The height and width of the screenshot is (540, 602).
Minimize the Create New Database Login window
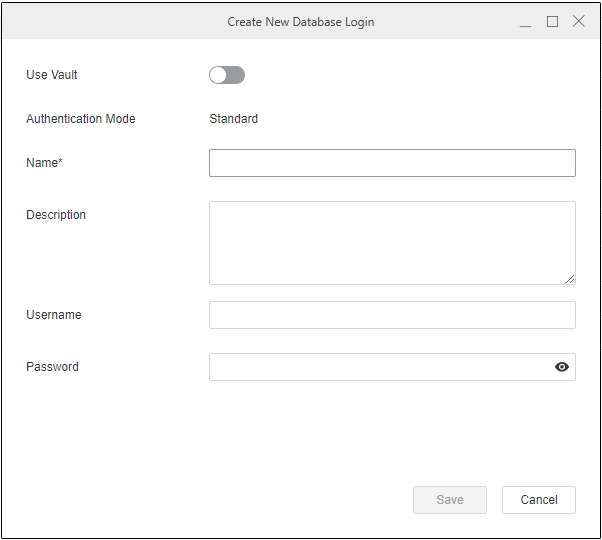click(x=526, y=22)
